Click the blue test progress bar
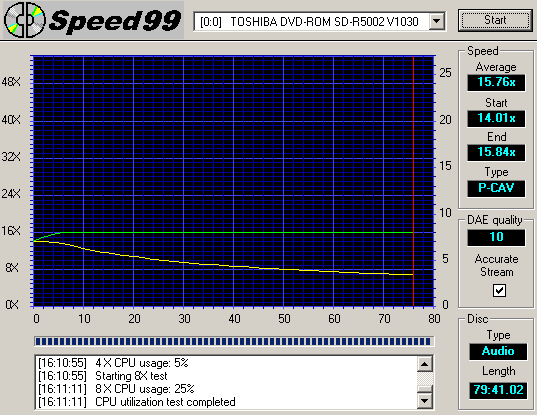The width and height of the screenshot is (537, 415). (234, 341)
